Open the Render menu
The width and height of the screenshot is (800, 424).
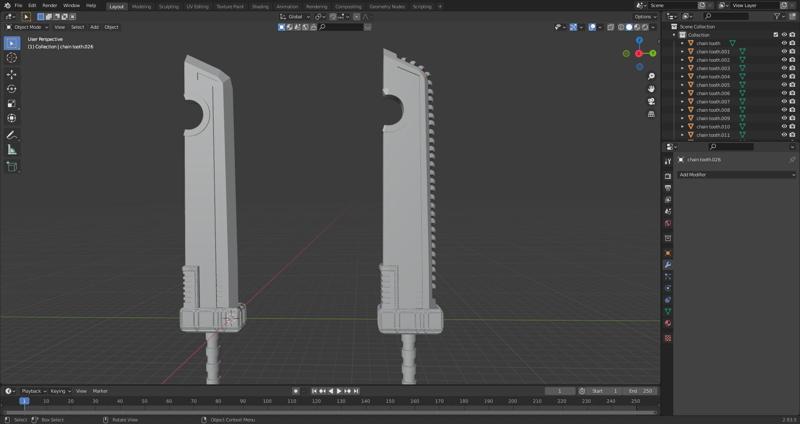click(50, 6)
